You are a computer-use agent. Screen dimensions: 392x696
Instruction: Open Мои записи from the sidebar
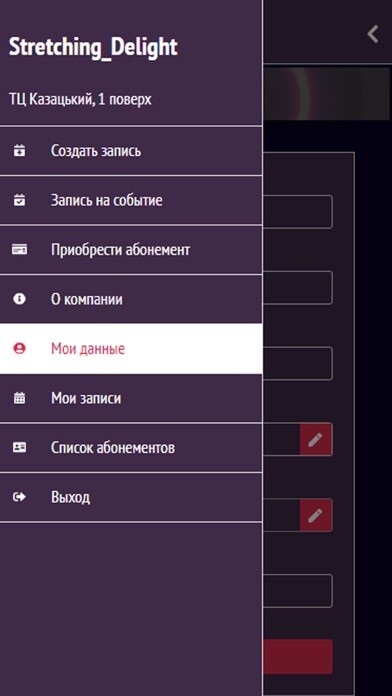(x=131, y=398)
